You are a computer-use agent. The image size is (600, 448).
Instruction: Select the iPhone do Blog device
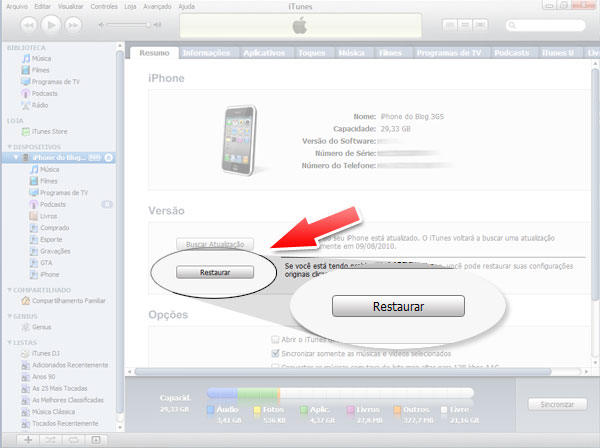pyautogui.click(x=57, y=158)
